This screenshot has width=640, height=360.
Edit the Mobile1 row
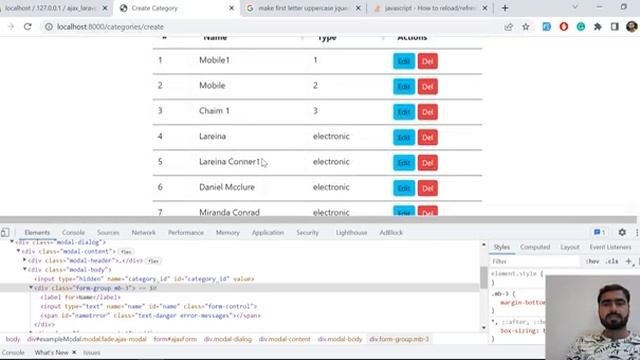(x=404, y=61)
